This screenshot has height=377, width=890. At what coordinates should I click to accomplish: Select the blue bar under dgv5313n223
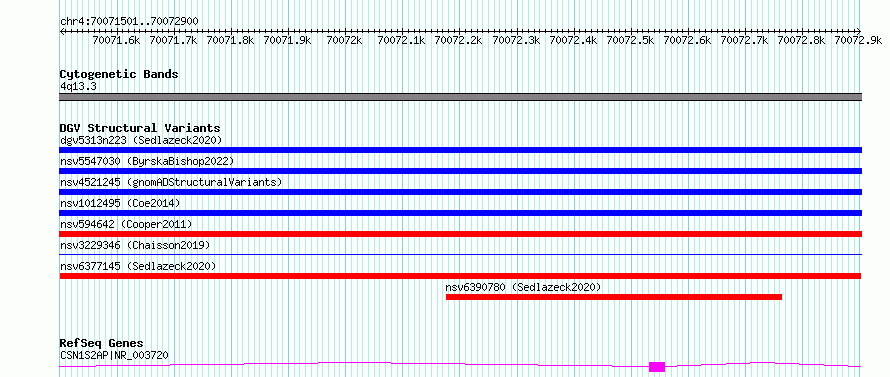460,150
